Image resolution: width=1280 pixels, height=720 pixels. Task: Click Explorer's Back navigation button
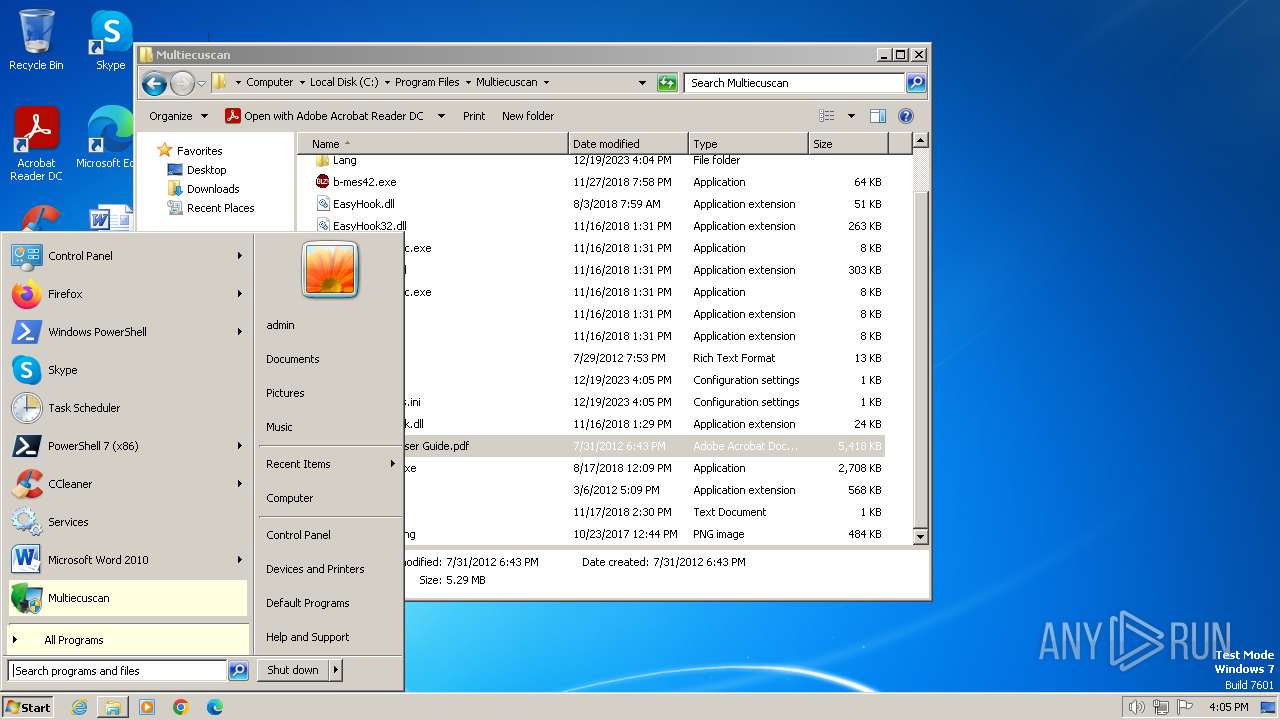point(154,83)
